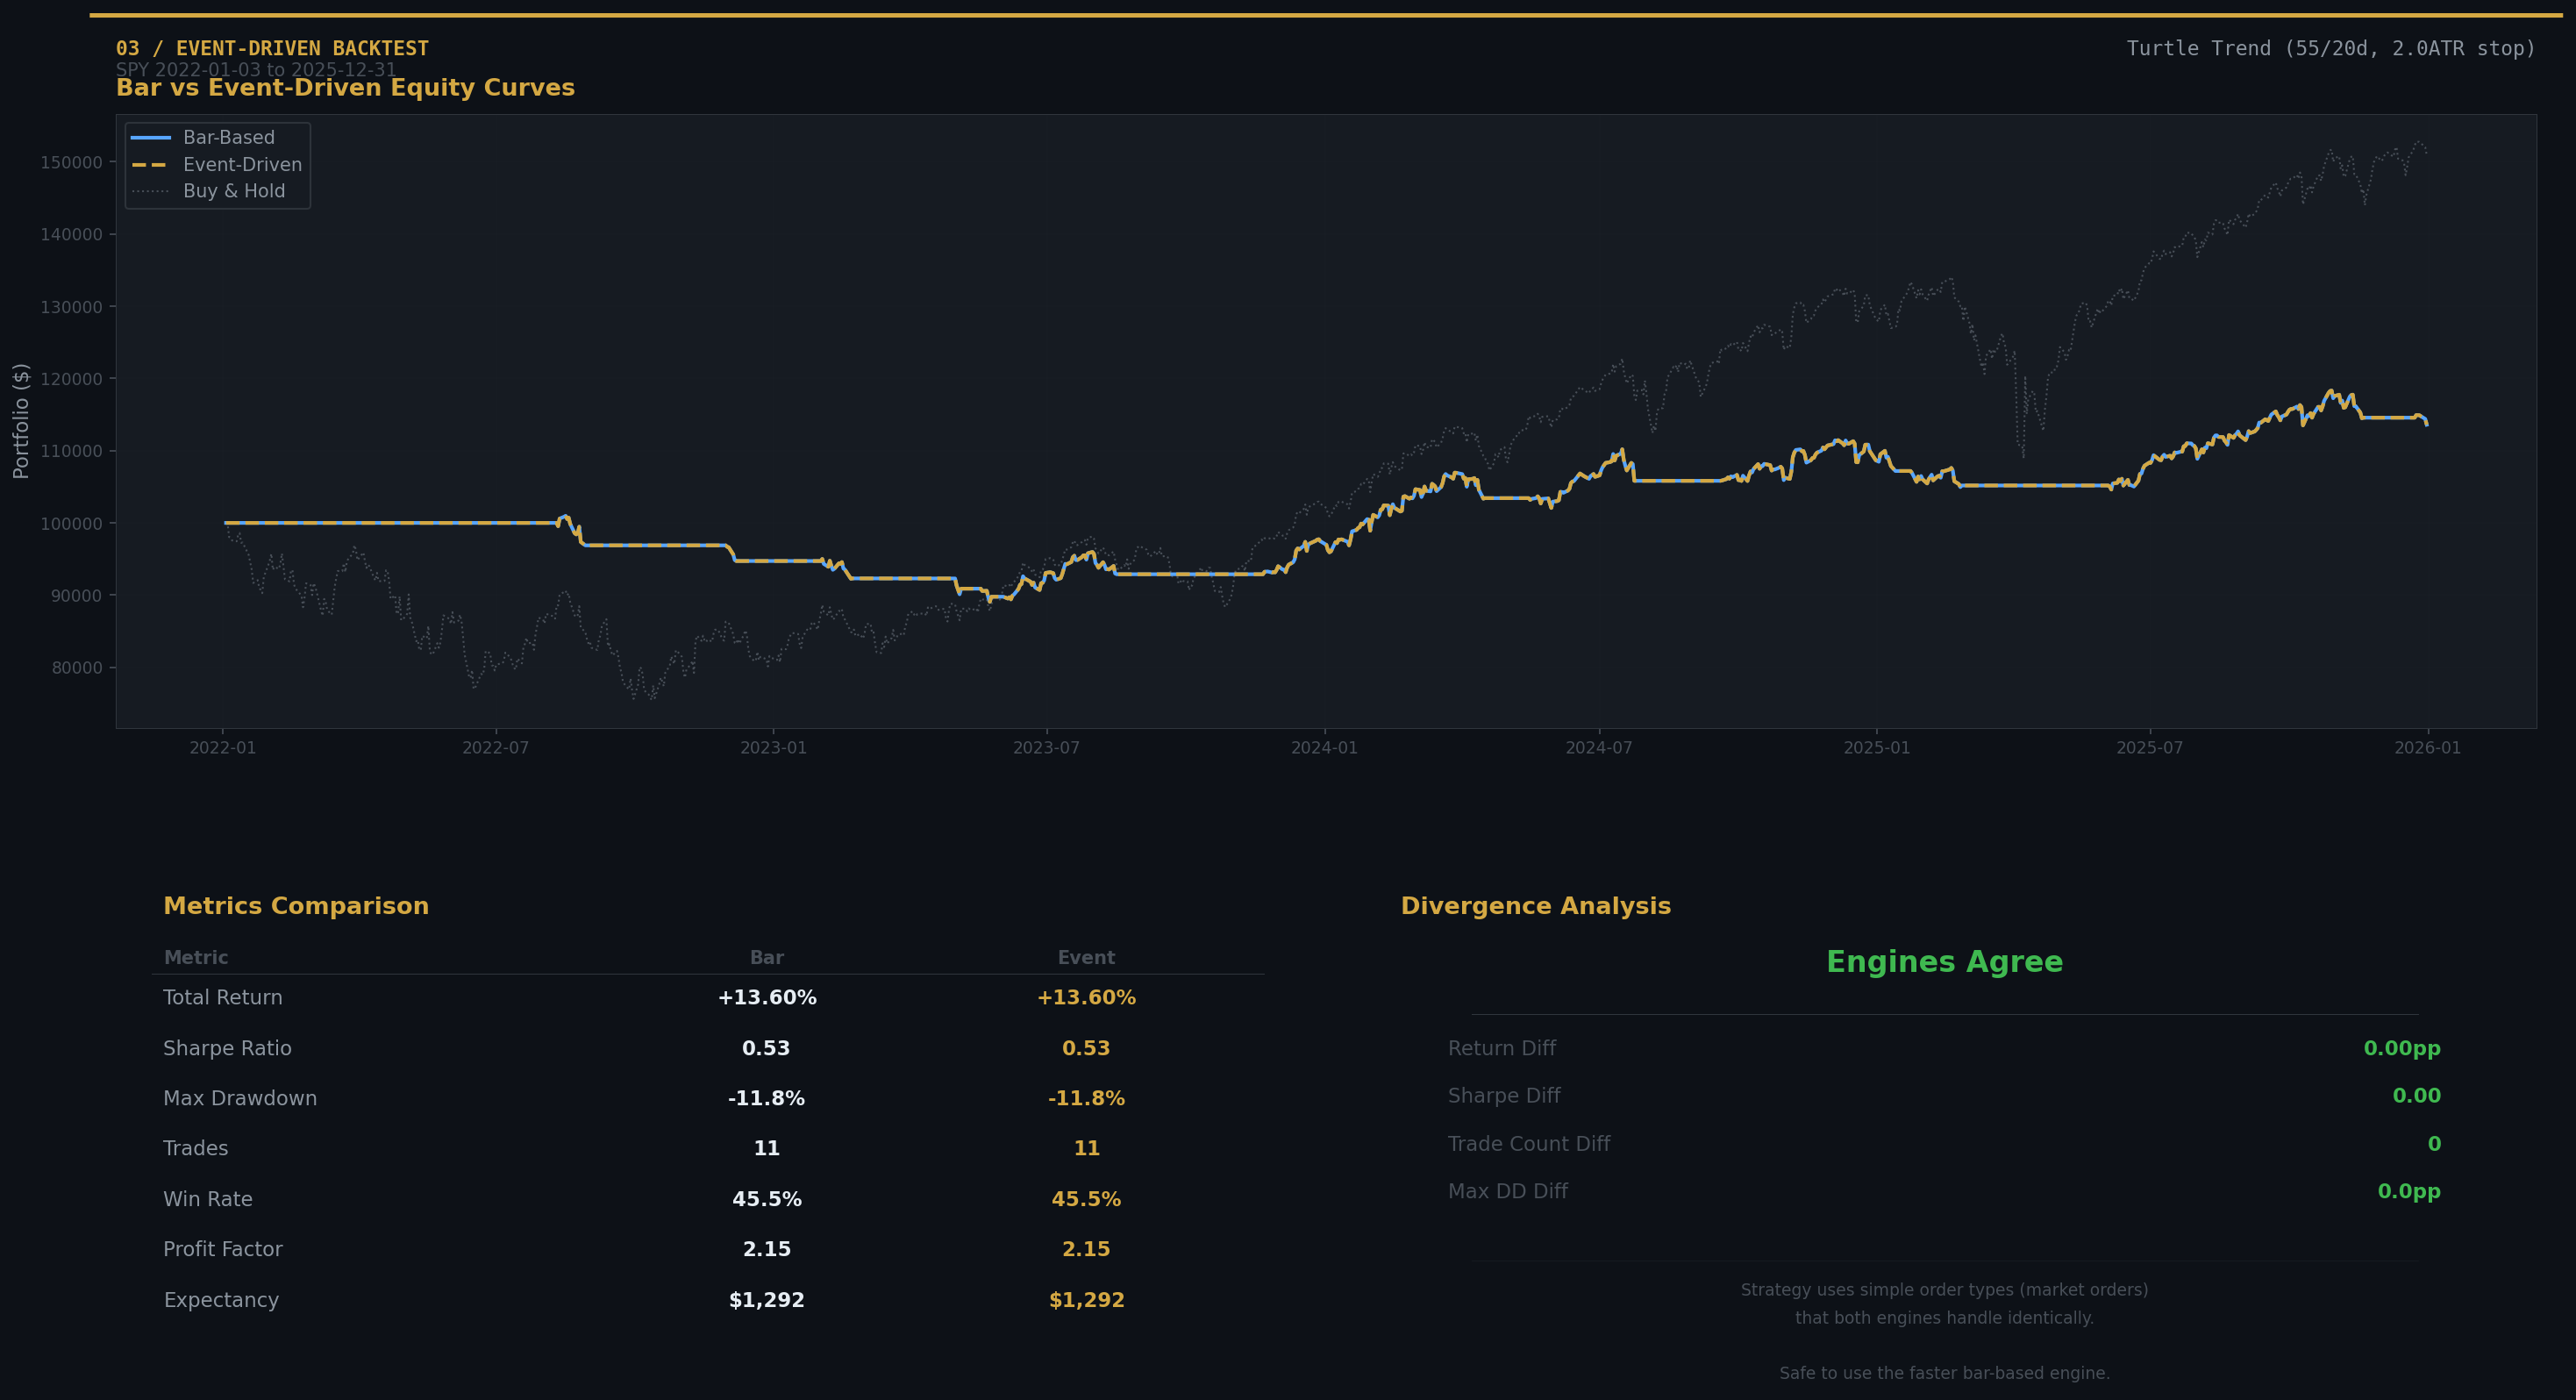Viewport: 2576px width, 1400px height.
Task: Open the 03 / EVENT-DRIVEN BACKTEST header
Action: (x=272, y=47)
